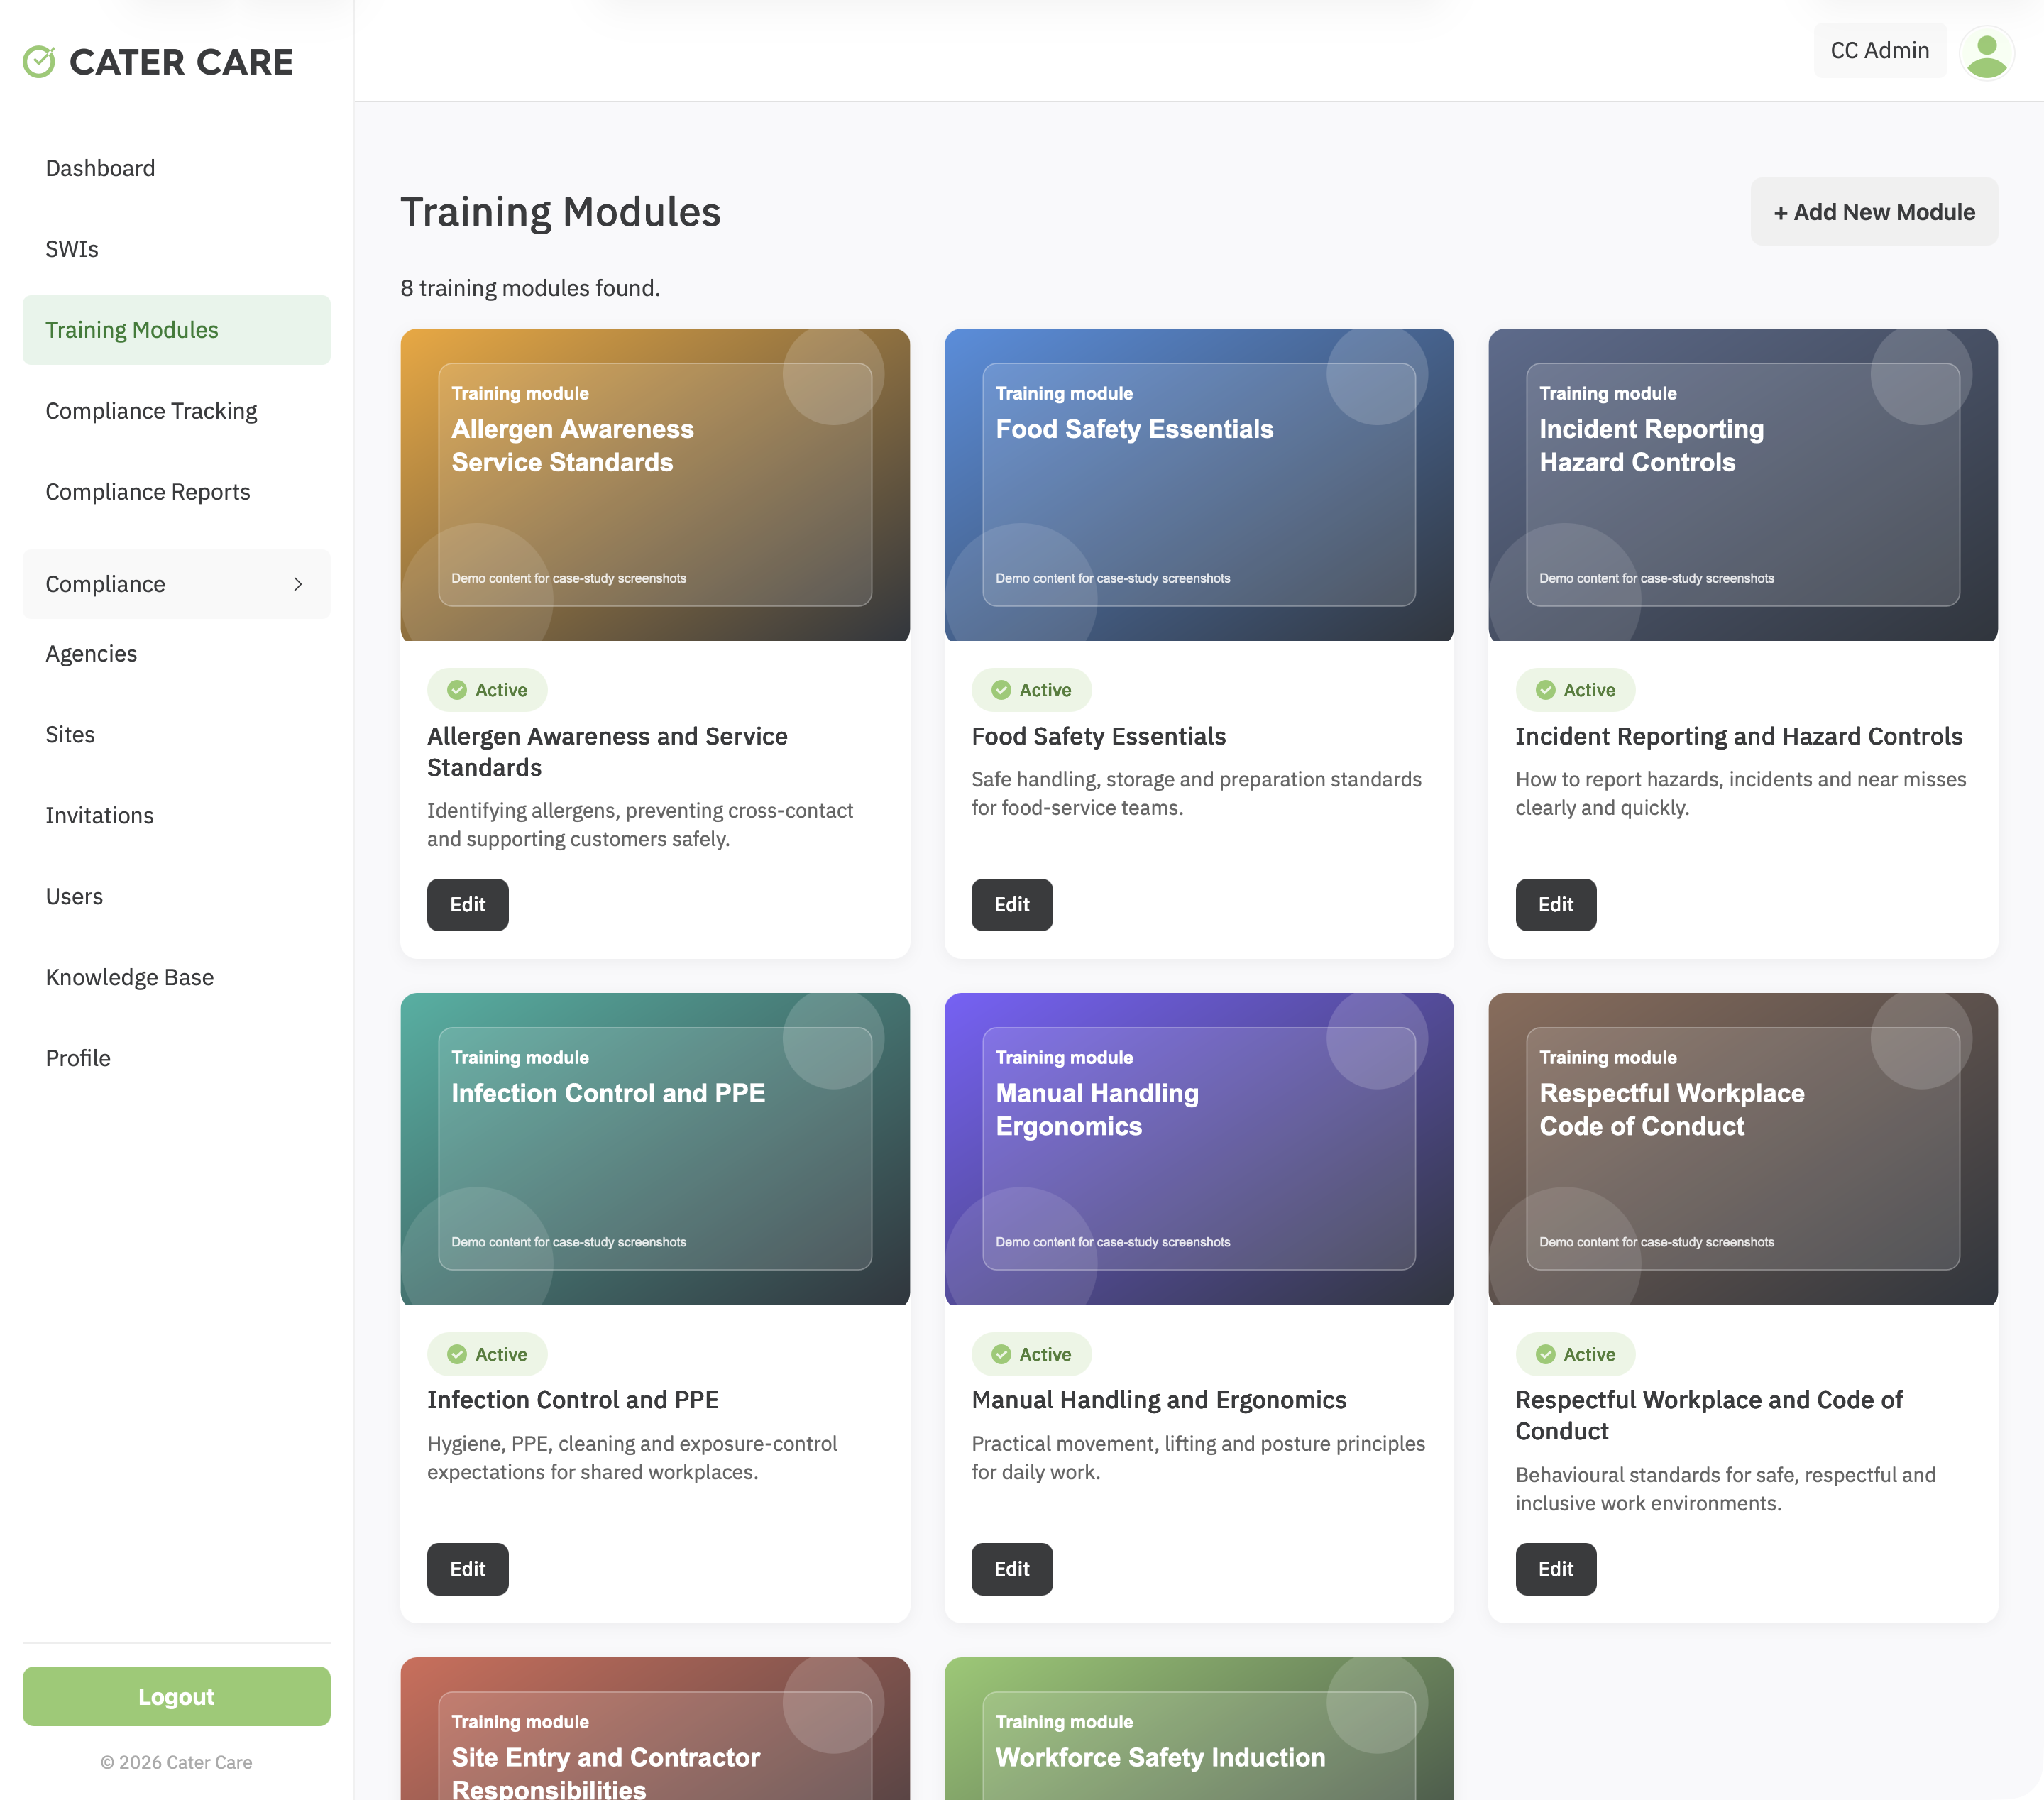Log out using the Logout button

tap(176, 1696)
